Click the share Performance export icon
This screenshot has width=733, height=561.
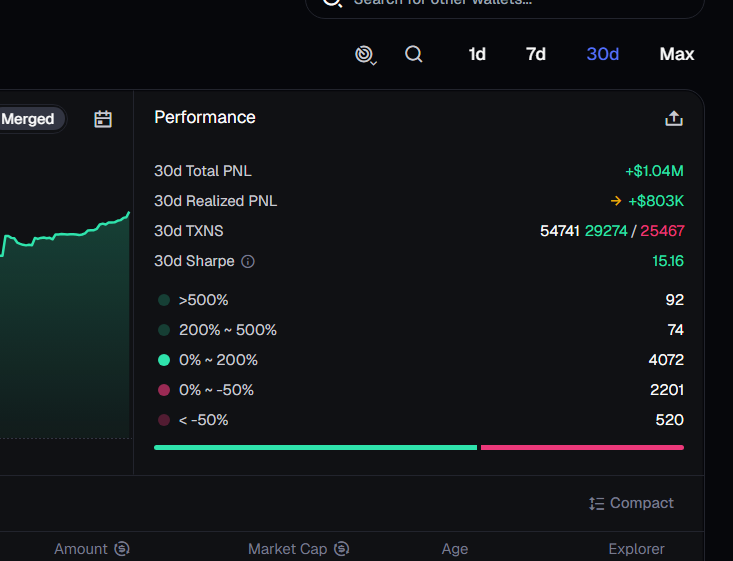point(674,118)
